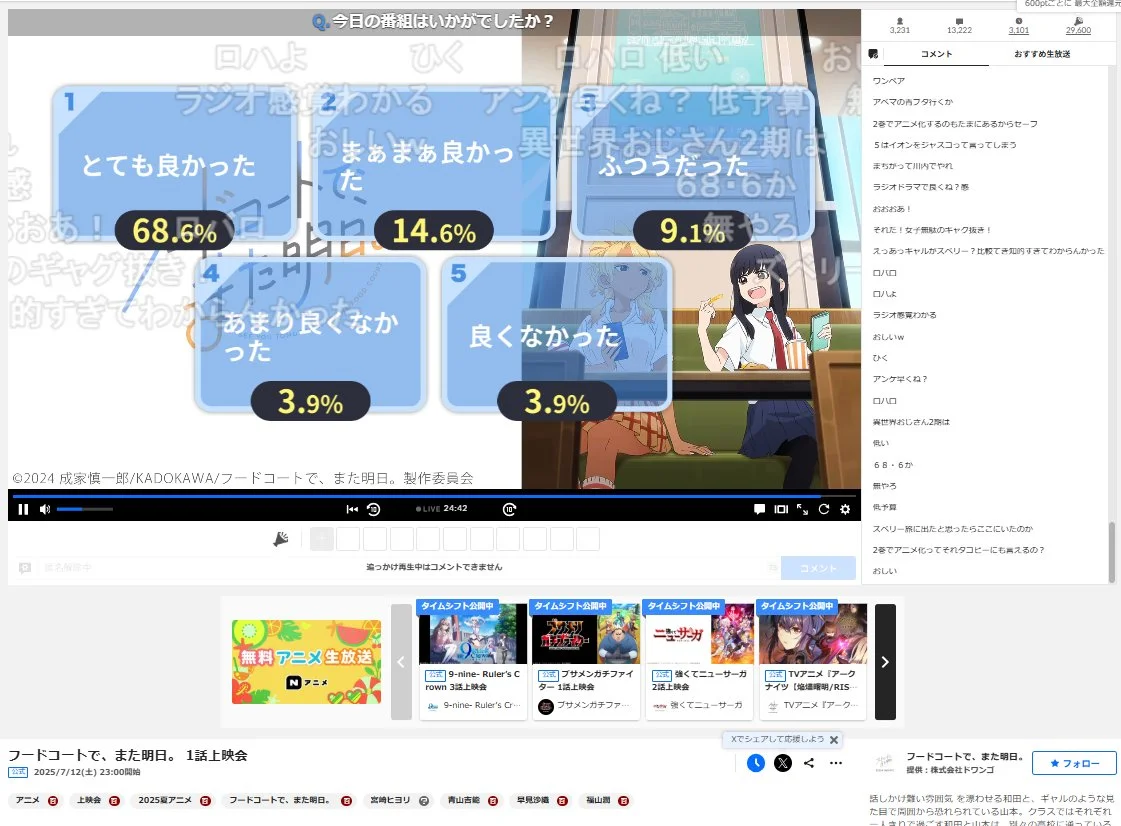This screenshot has height=826, width=1121.
Task: Pause the live video playback
Action: tap(23, 509)
